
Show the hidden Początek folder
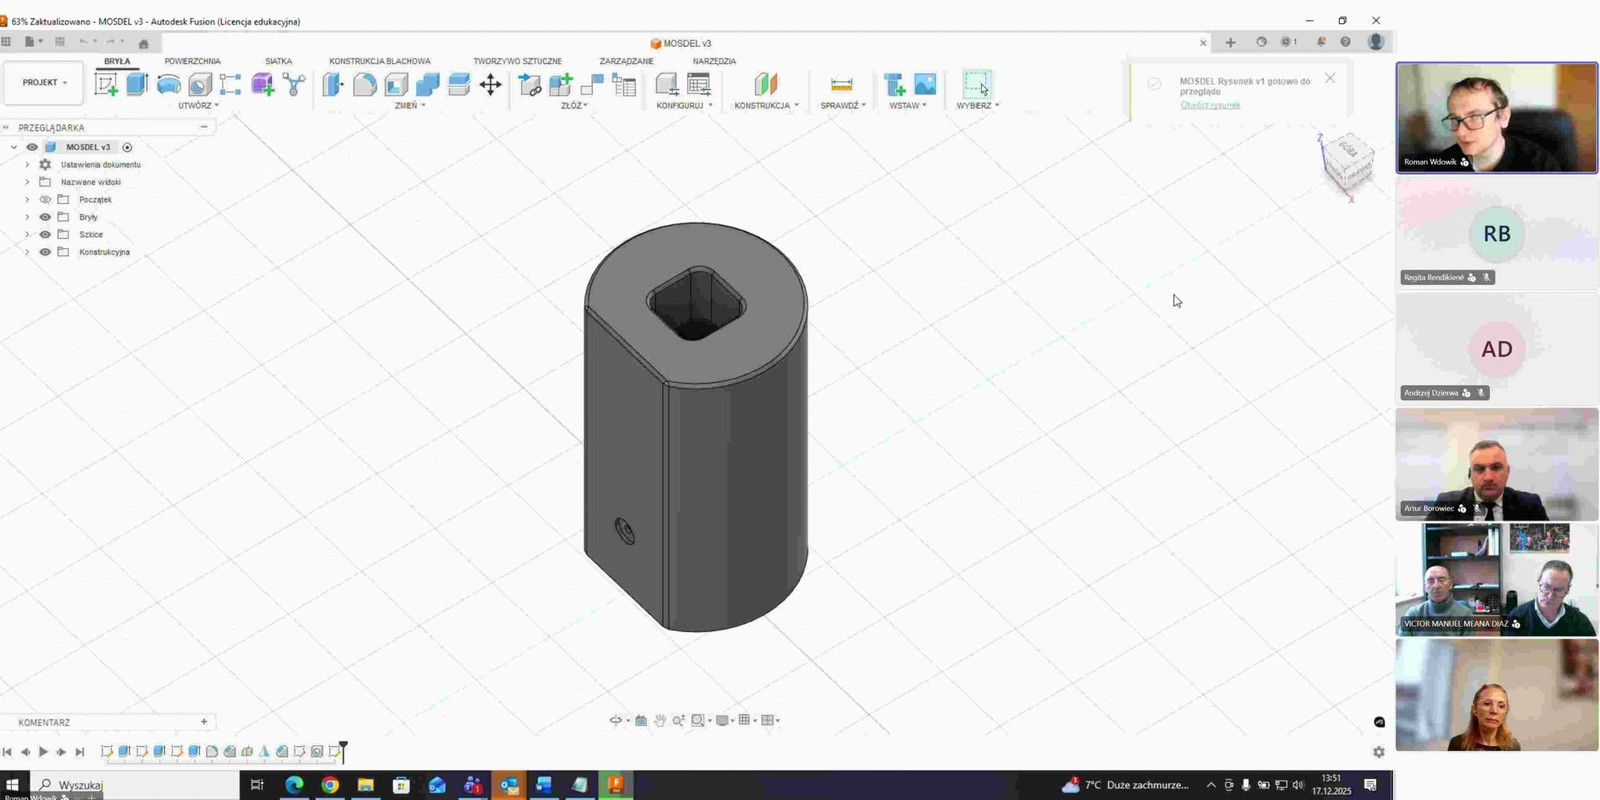pos(45,200)
